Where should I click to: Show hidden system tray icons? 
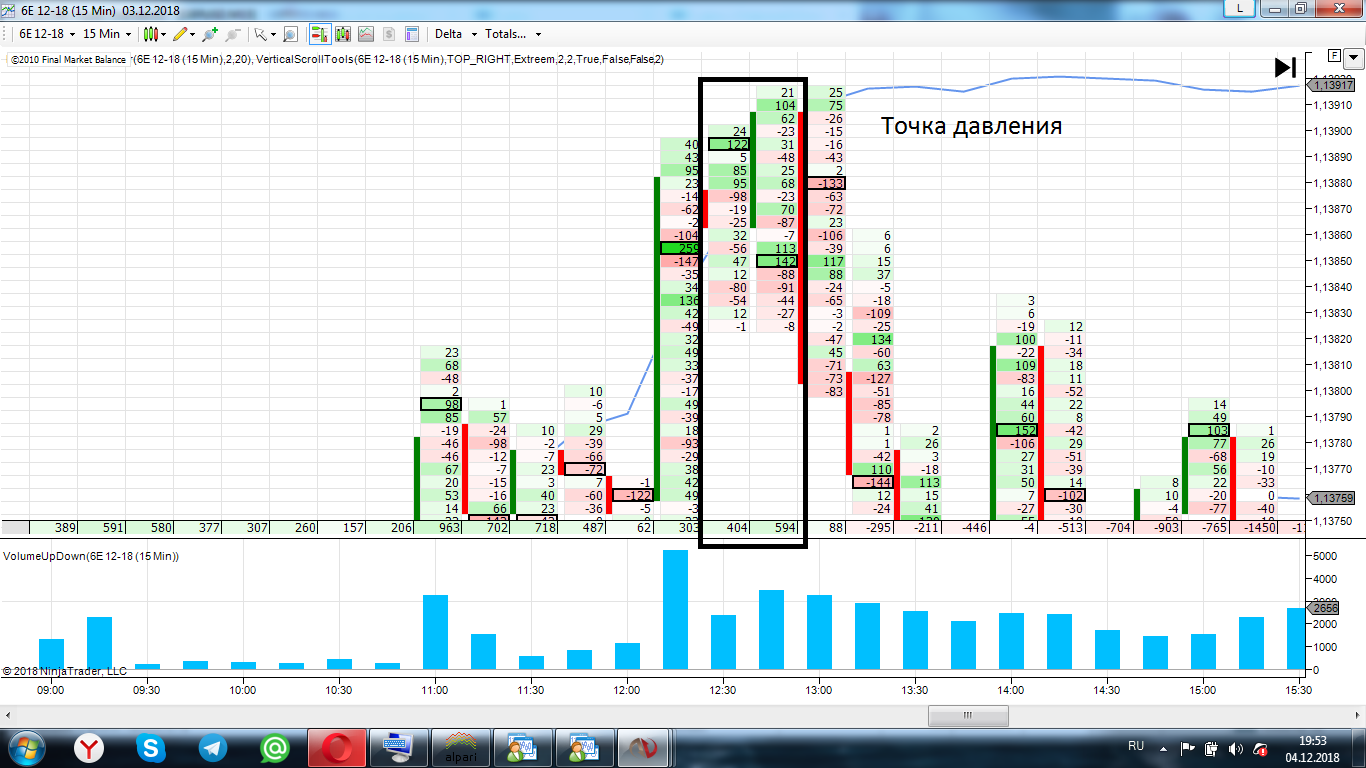click(1162, 747)
